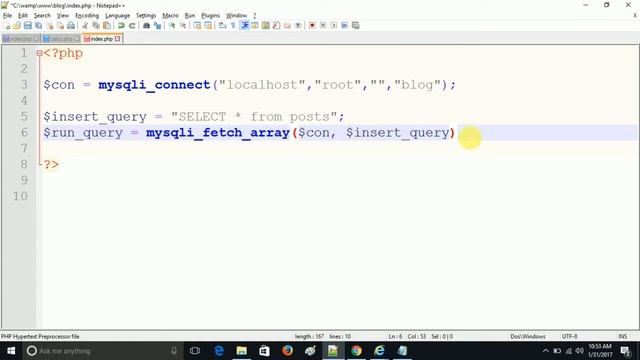Viewport: 640px width, 360px height.
Task: Toggle Show All Characters paragraph icon
Action: tap(233, 26)
